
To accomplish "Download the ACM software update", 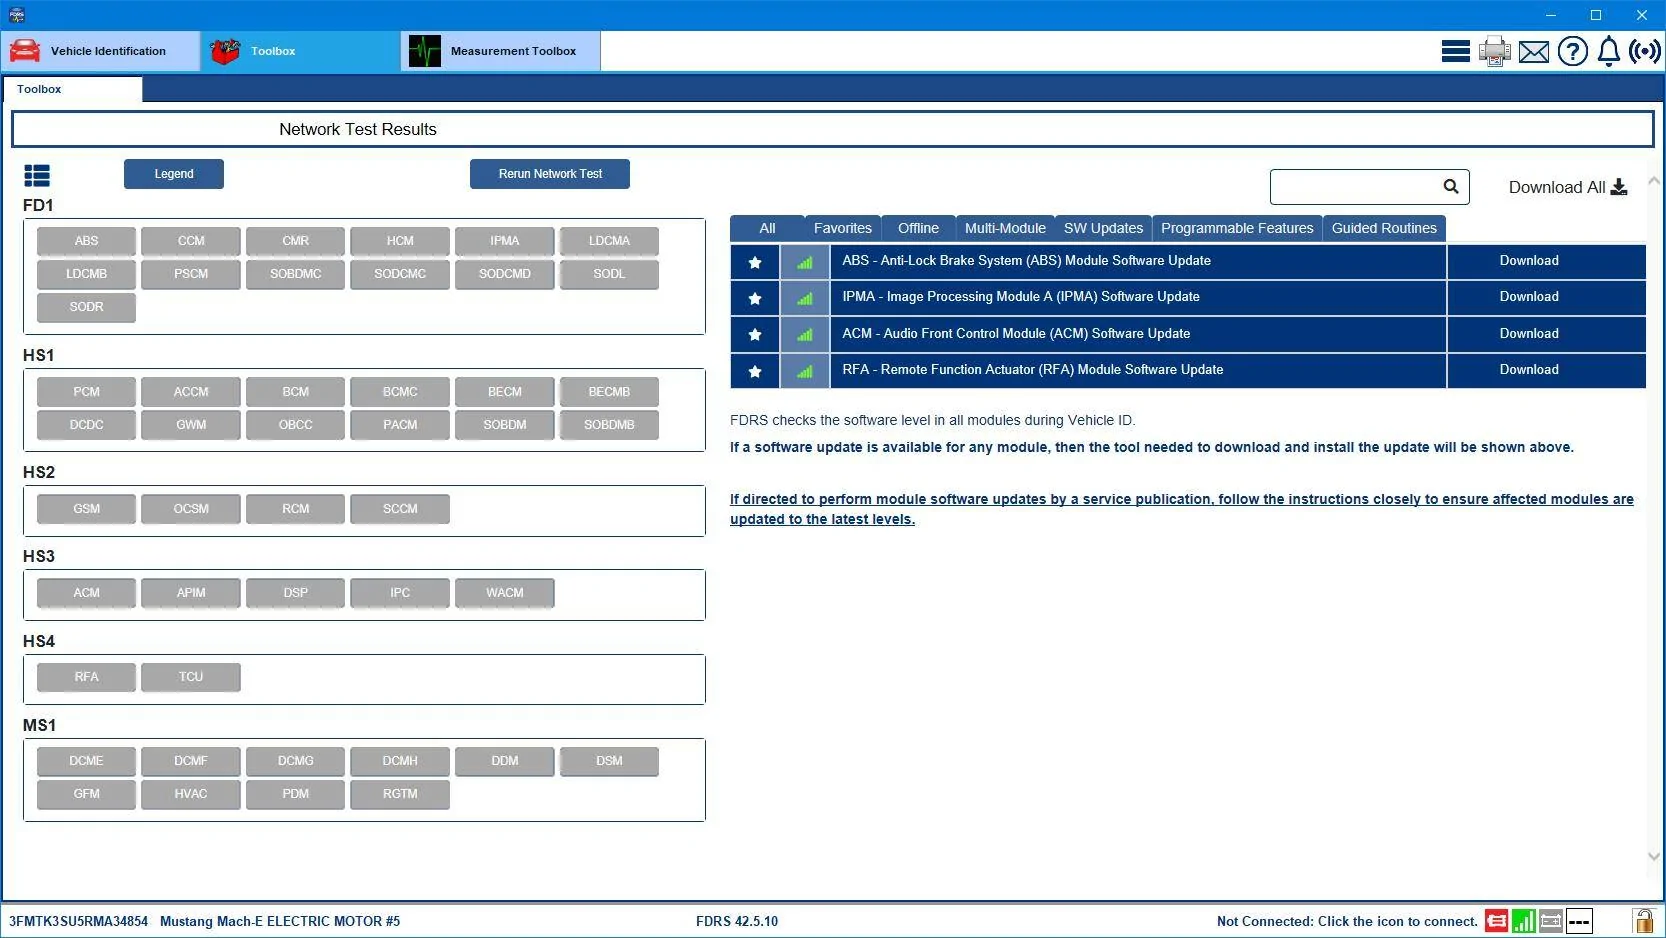I will coord(1546,334).
